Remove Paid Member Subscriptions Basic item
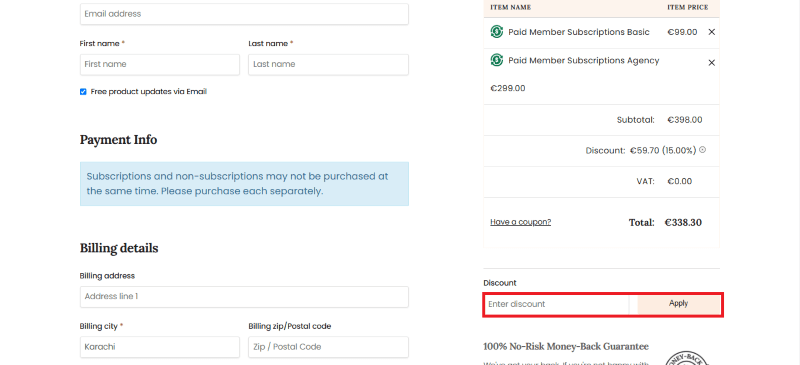 711,32
